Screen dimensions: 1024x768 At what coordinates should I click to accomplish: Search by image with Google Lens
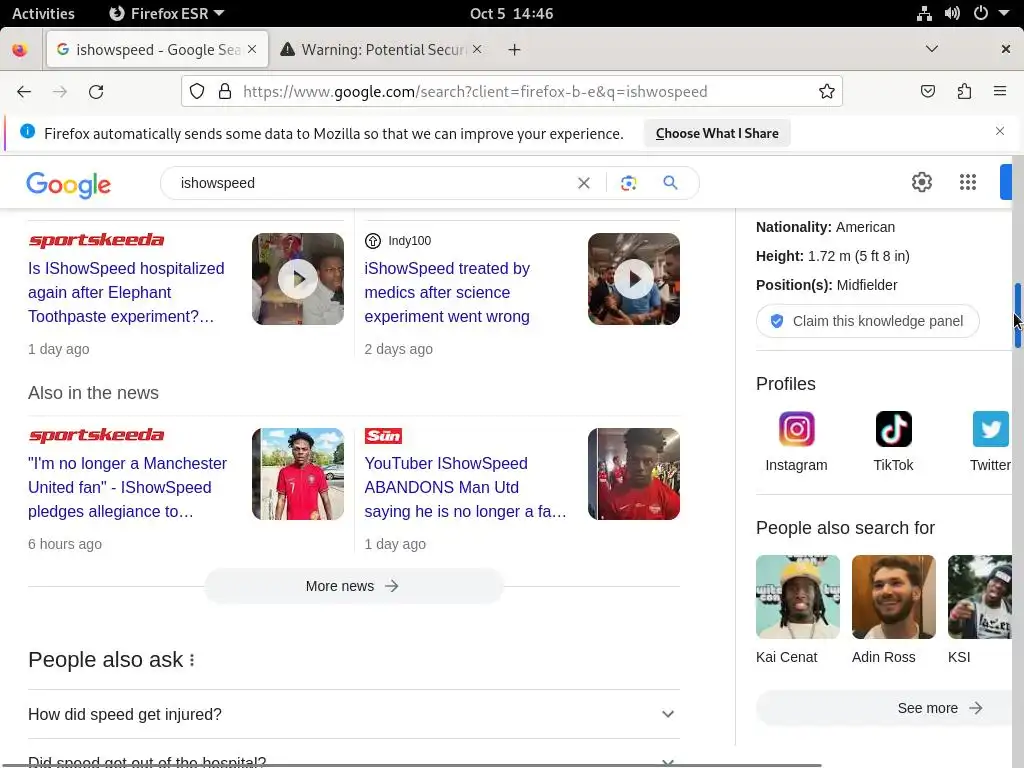628,183
